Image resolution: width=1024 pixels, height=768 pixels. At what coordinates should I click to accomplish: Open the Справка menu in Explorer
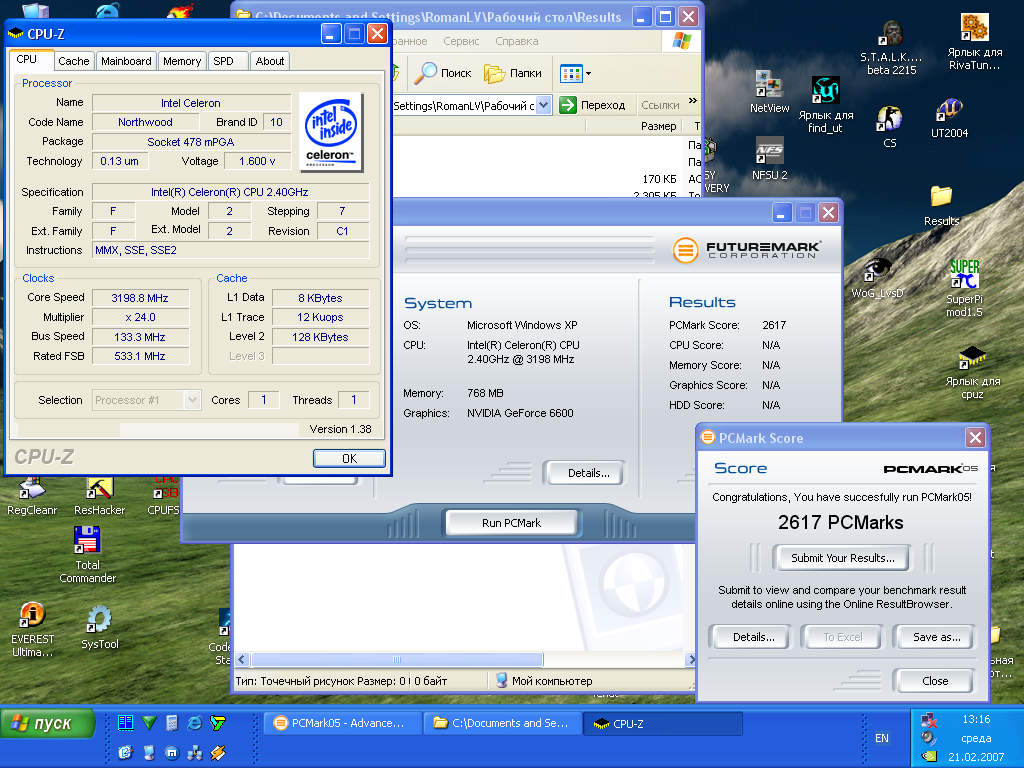click(x=517, y=41)
